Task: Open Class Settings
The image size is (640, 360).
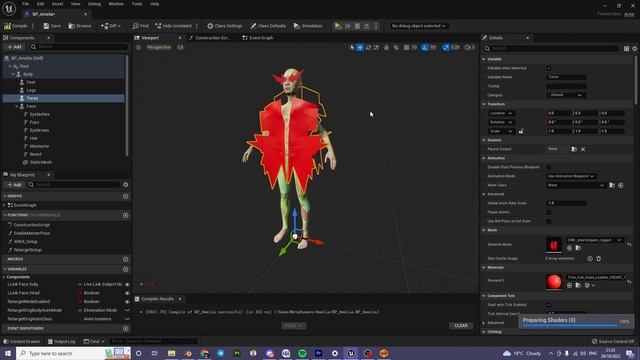Action: coord(224,26)
